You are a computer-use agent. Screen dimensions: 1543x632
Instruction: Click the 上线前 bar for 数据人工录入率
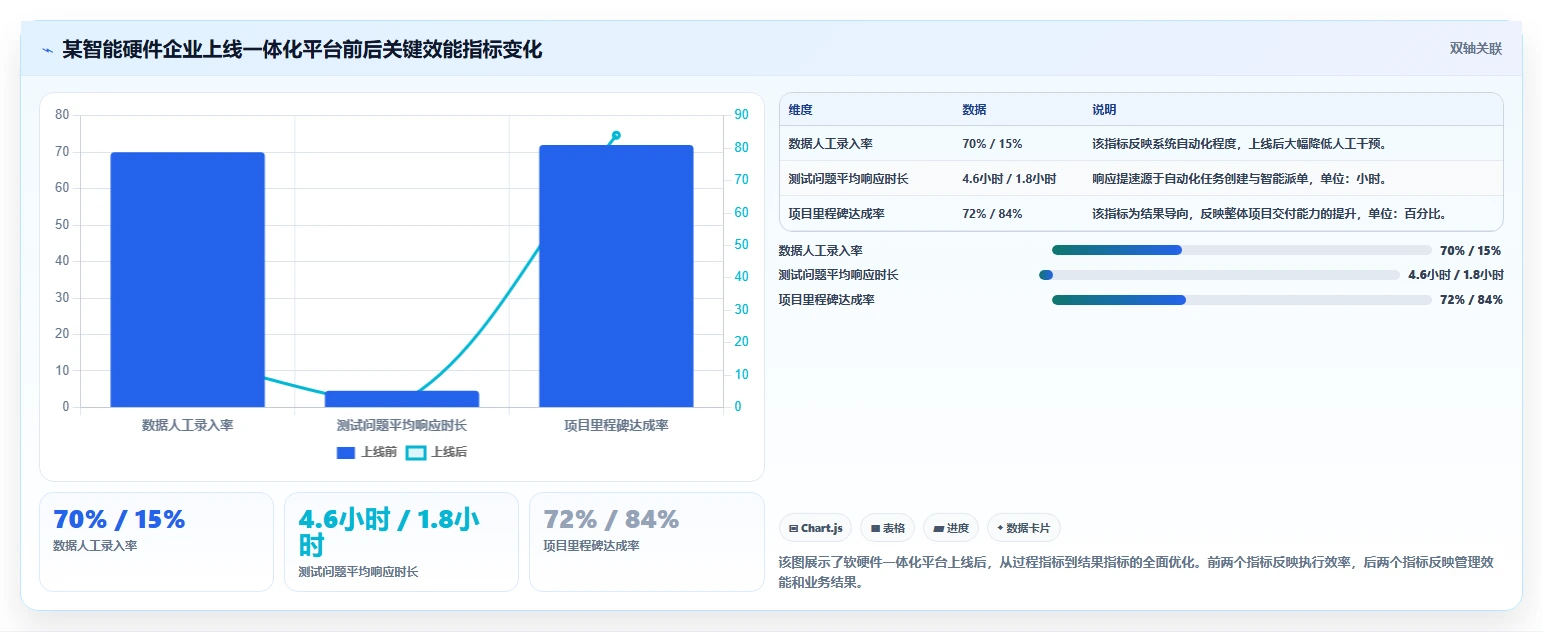tap(187, 280)
